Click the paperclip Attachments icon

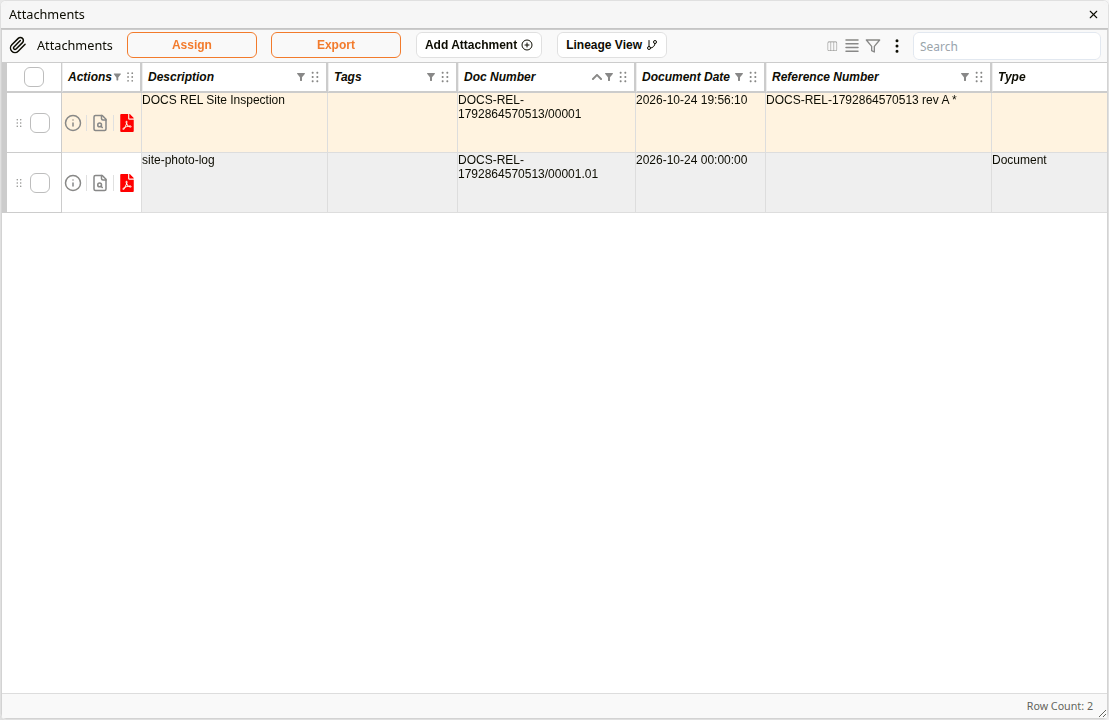point(18,45)
